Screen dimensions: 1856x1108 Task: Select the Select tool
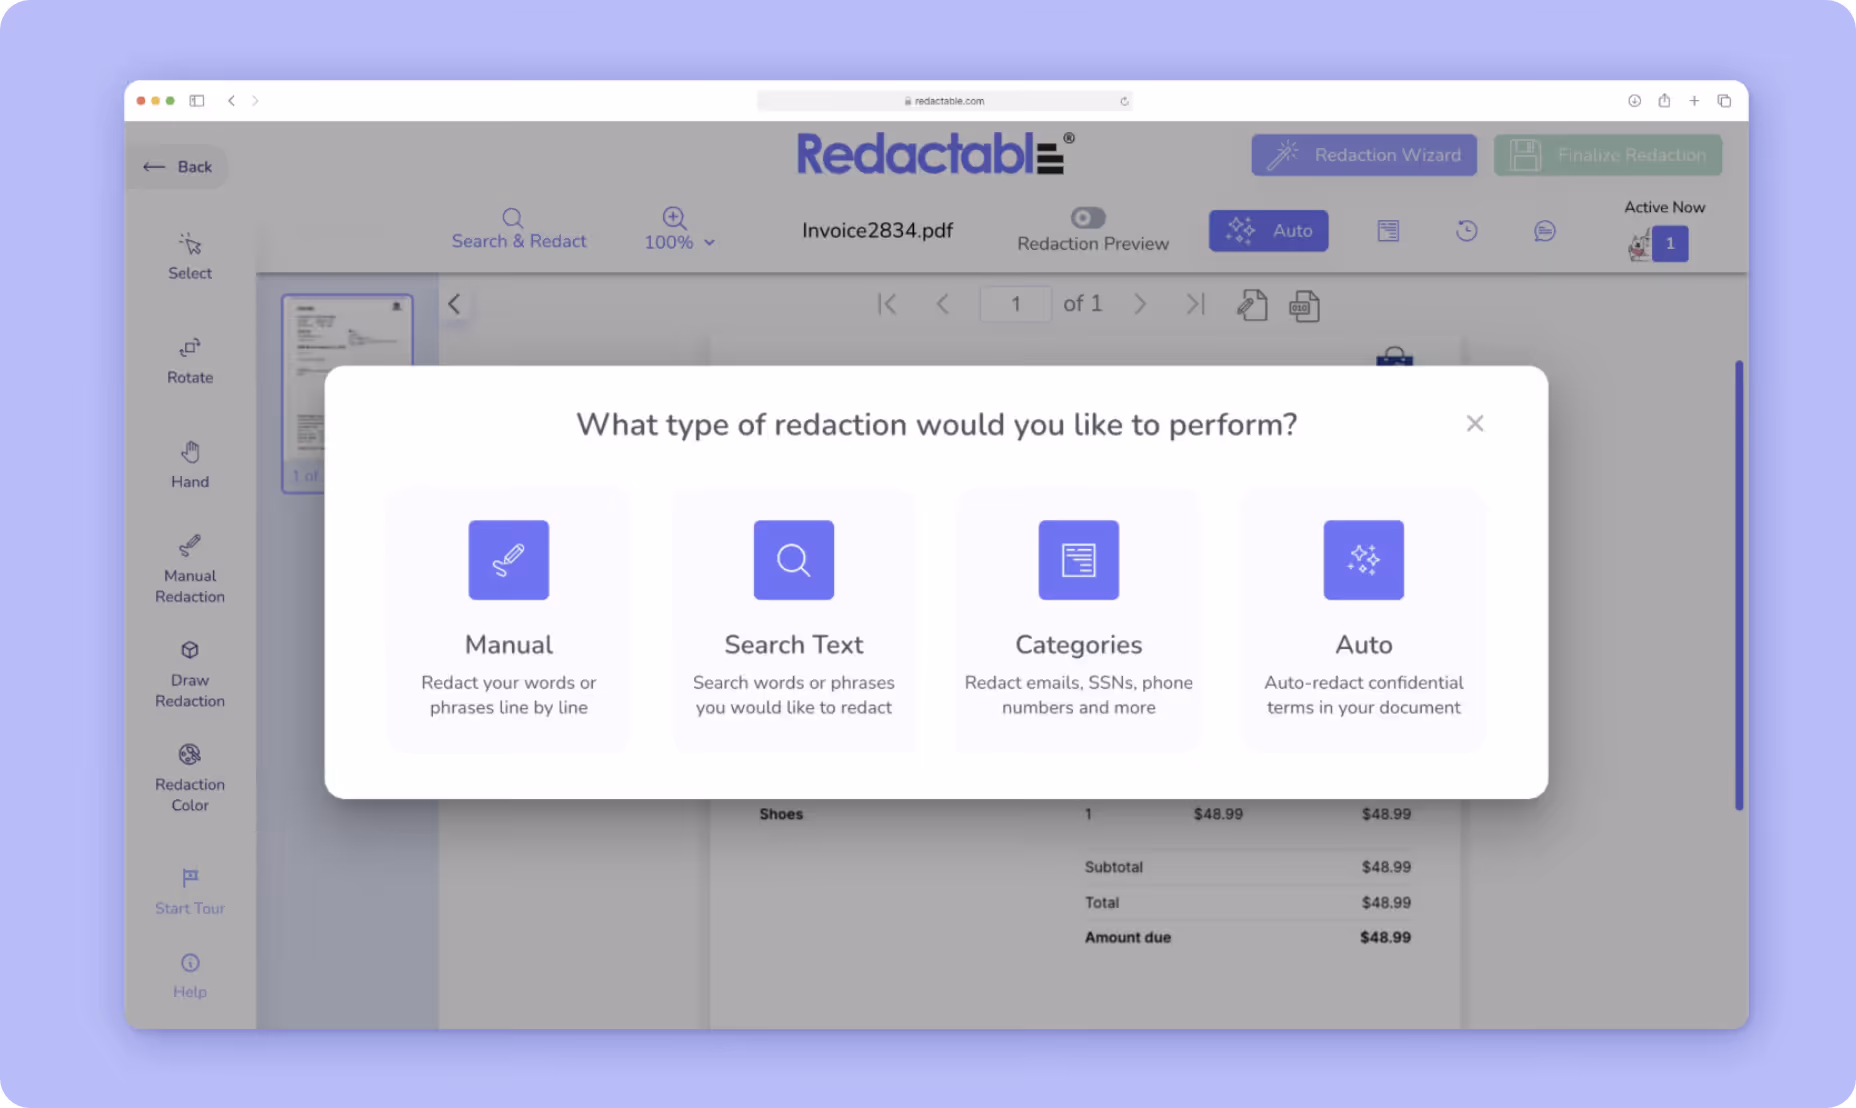click(x=189, y=256)
